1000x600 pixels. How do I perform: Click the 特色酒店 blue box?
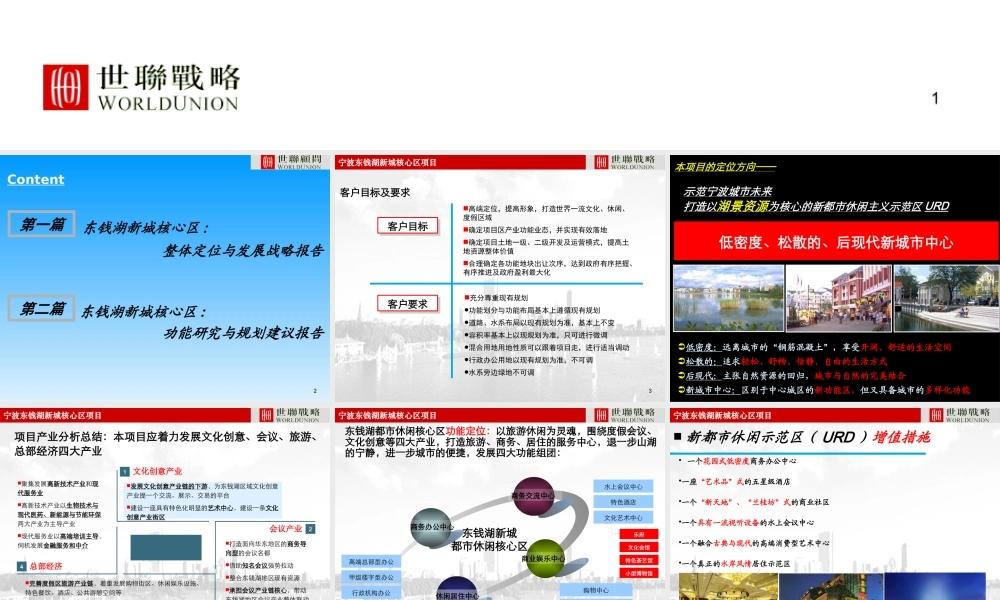pyautogui.click(x=623, y=502)
